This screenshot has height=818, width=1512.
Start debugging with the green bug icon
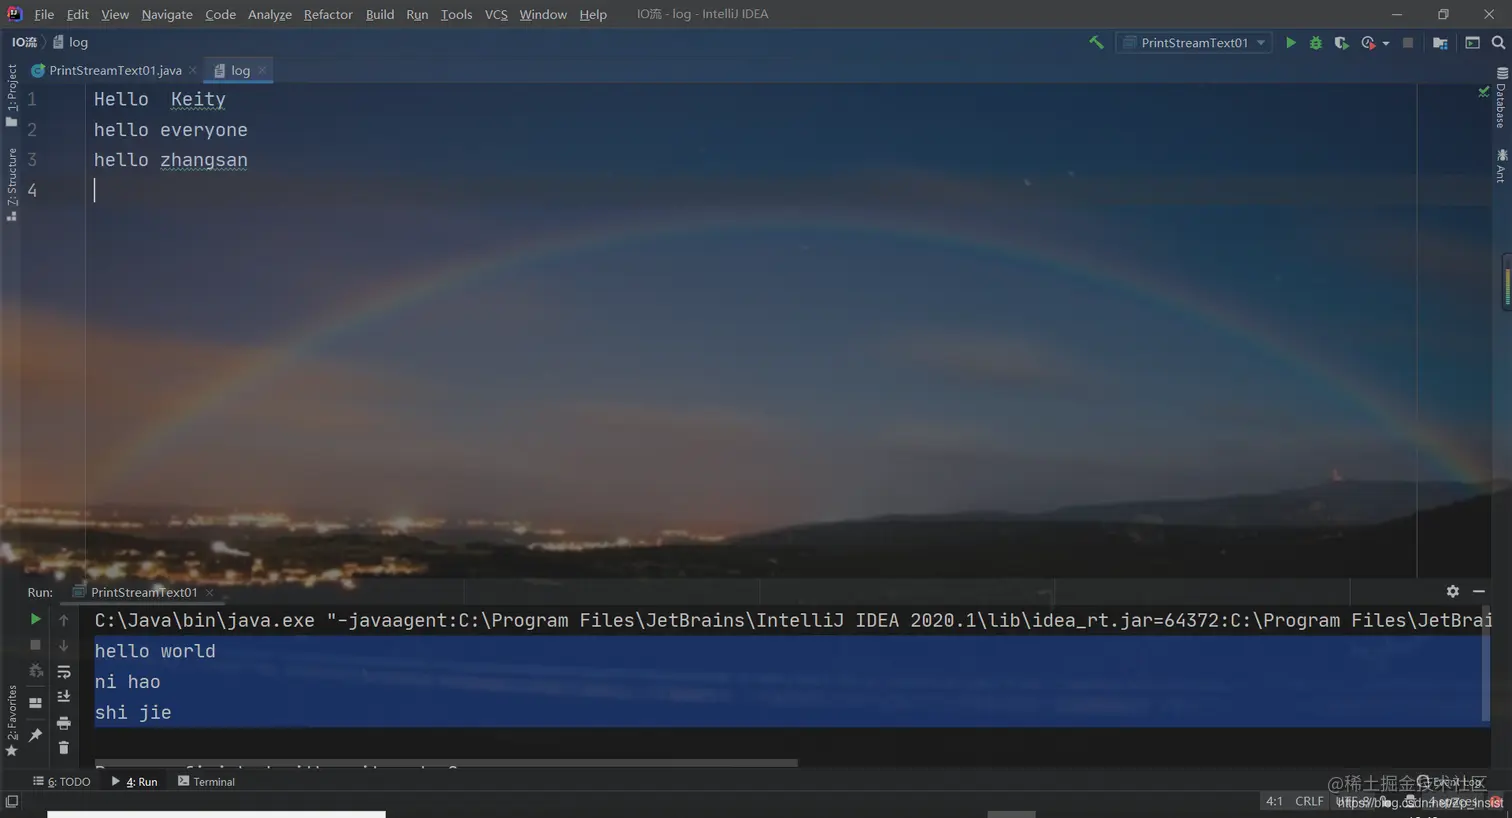click(1315, 43)
